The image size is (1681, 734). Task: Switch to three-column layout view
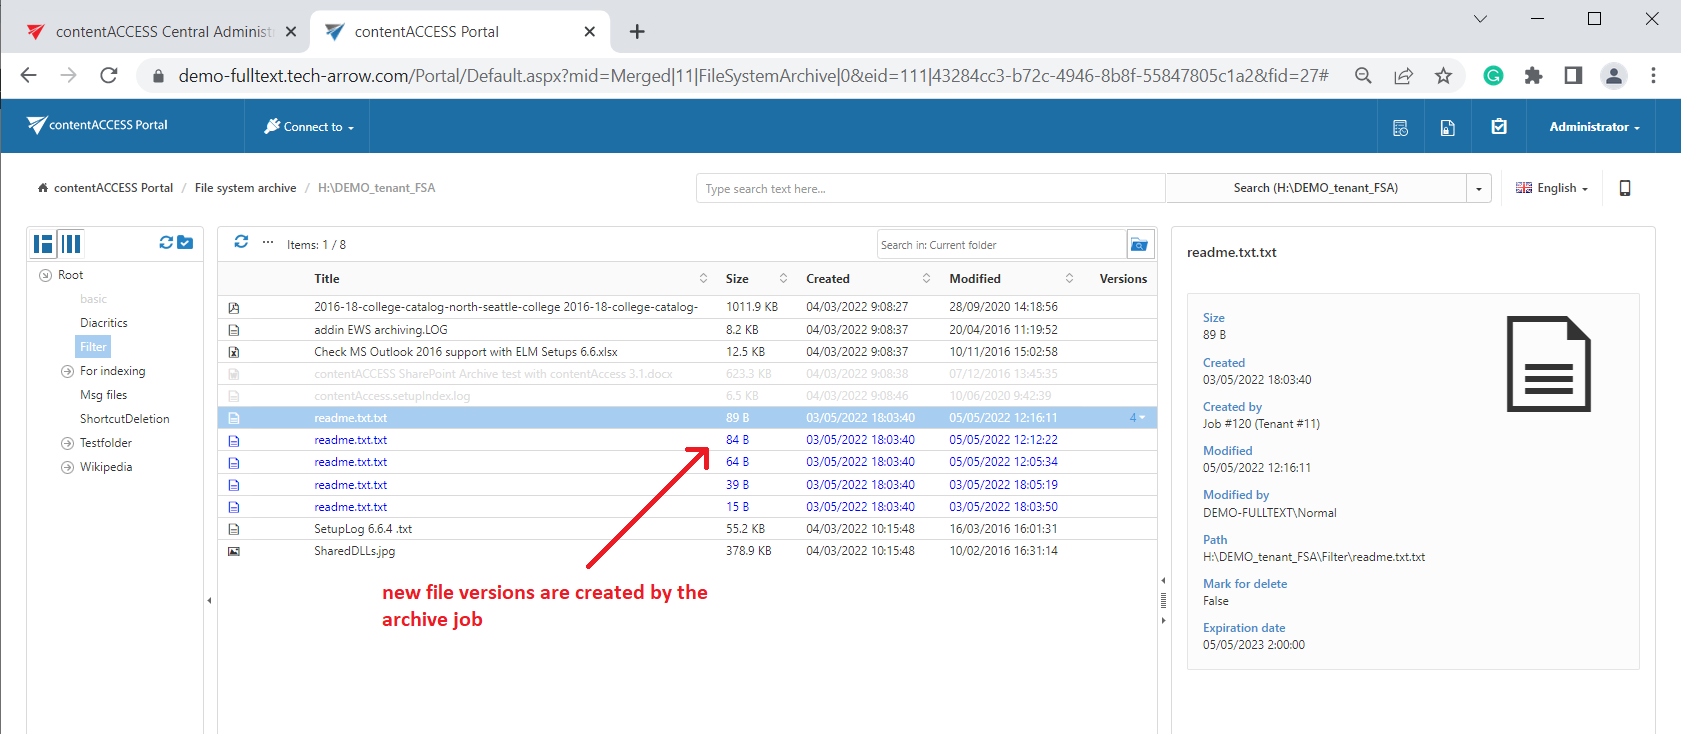[71, 244]
